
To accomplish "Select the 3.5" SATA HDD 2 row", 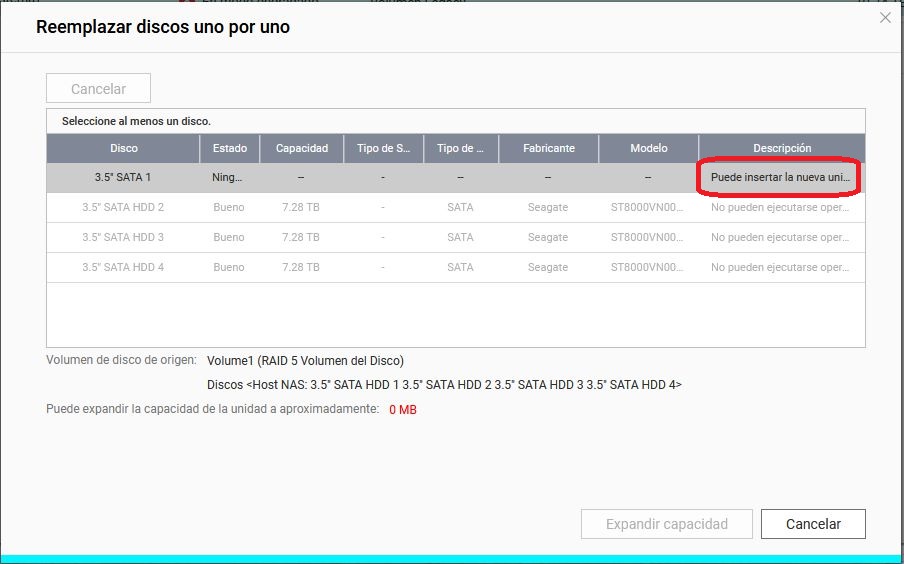I will 123,207.
